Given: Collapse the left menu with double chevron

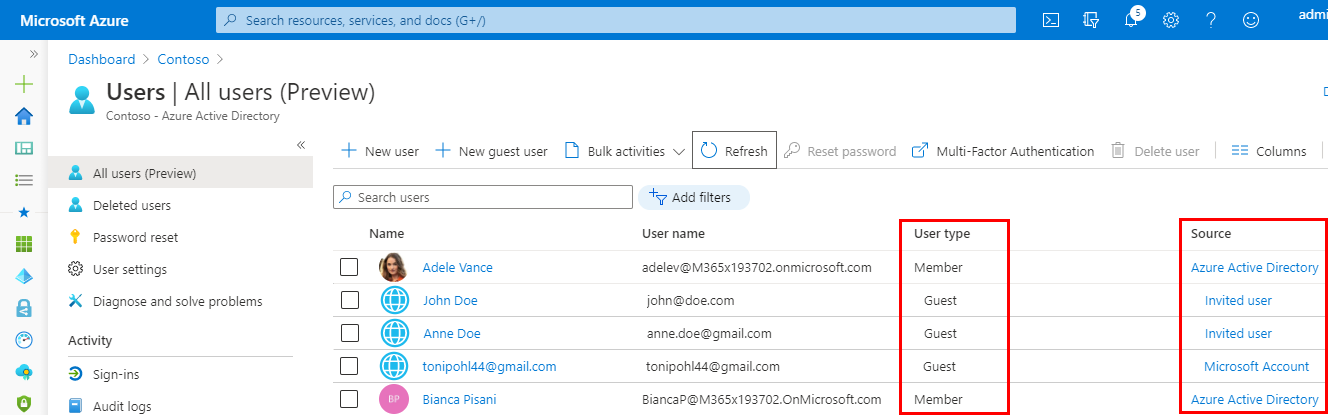Looking at the screenshot, I should point(301,145).
